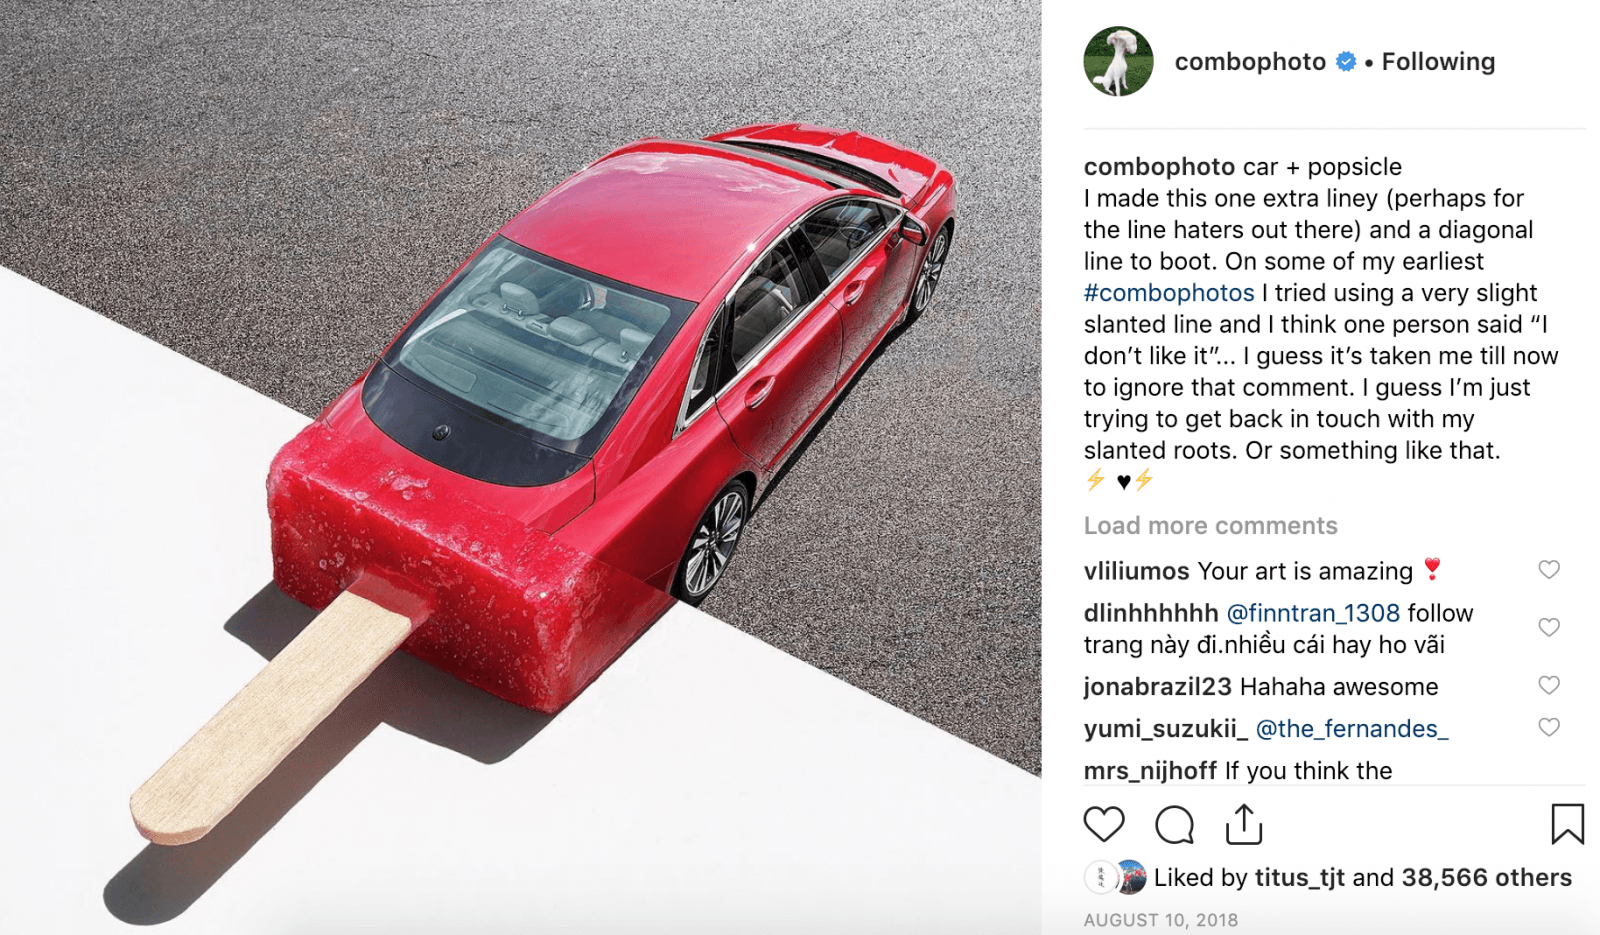This screenshot has width=1600, height=935.
Task: Click the red car popsicle photo
Action: pos(520,467)
